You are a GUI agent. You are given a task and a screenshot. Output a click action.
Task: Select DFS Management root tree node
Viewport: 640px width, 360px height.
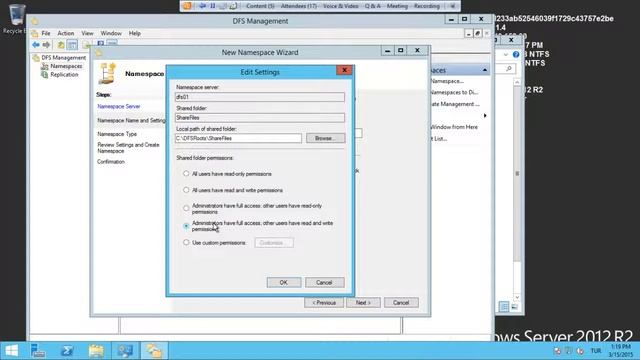tap(63, 58)
